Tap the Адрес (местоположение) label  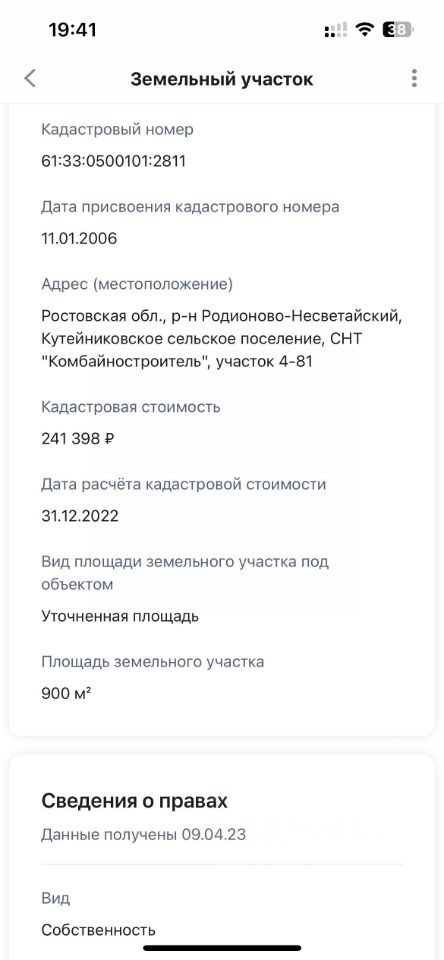(x=137, y=284)
